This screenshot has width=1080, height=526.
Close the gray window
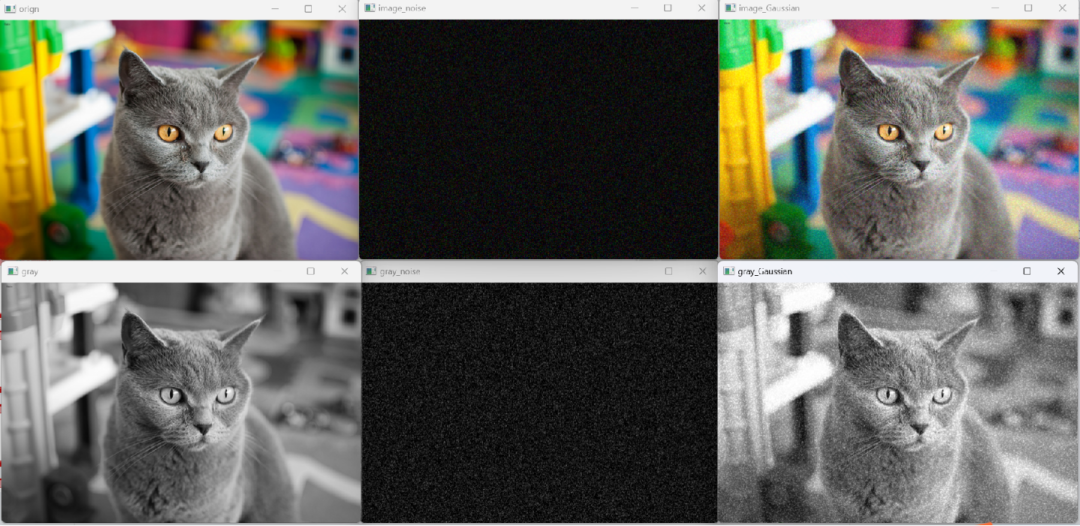(344, 271)
